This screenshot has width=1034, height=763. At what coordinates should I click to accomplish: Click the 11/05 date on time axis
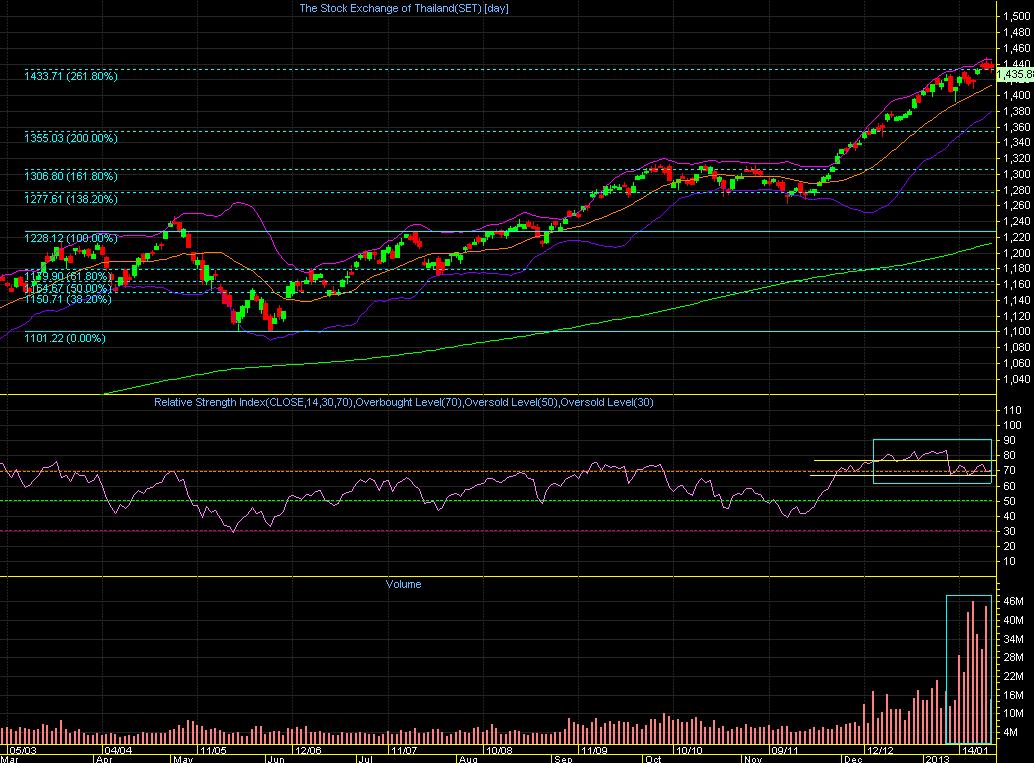(x=213, y=750)
